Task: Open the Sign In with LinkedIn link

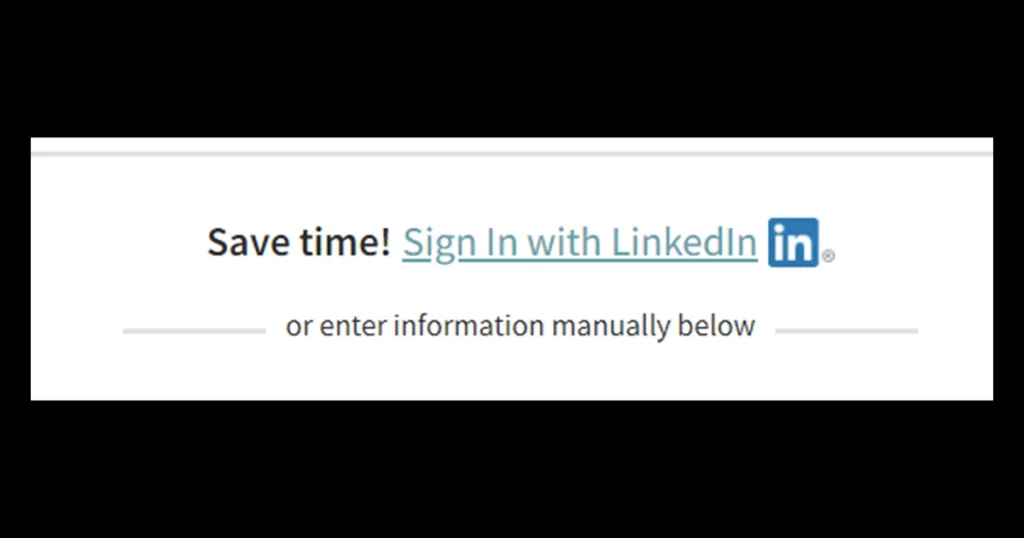Action: (x=580, y=244)
